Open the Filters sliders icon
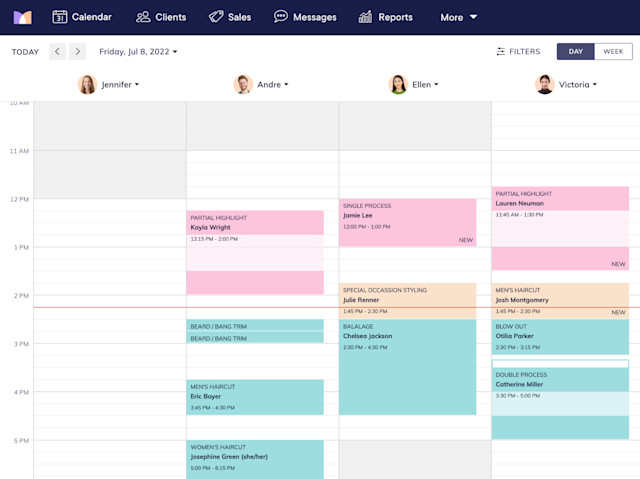This screenshot has height=479, width=640. pos(500,51)
